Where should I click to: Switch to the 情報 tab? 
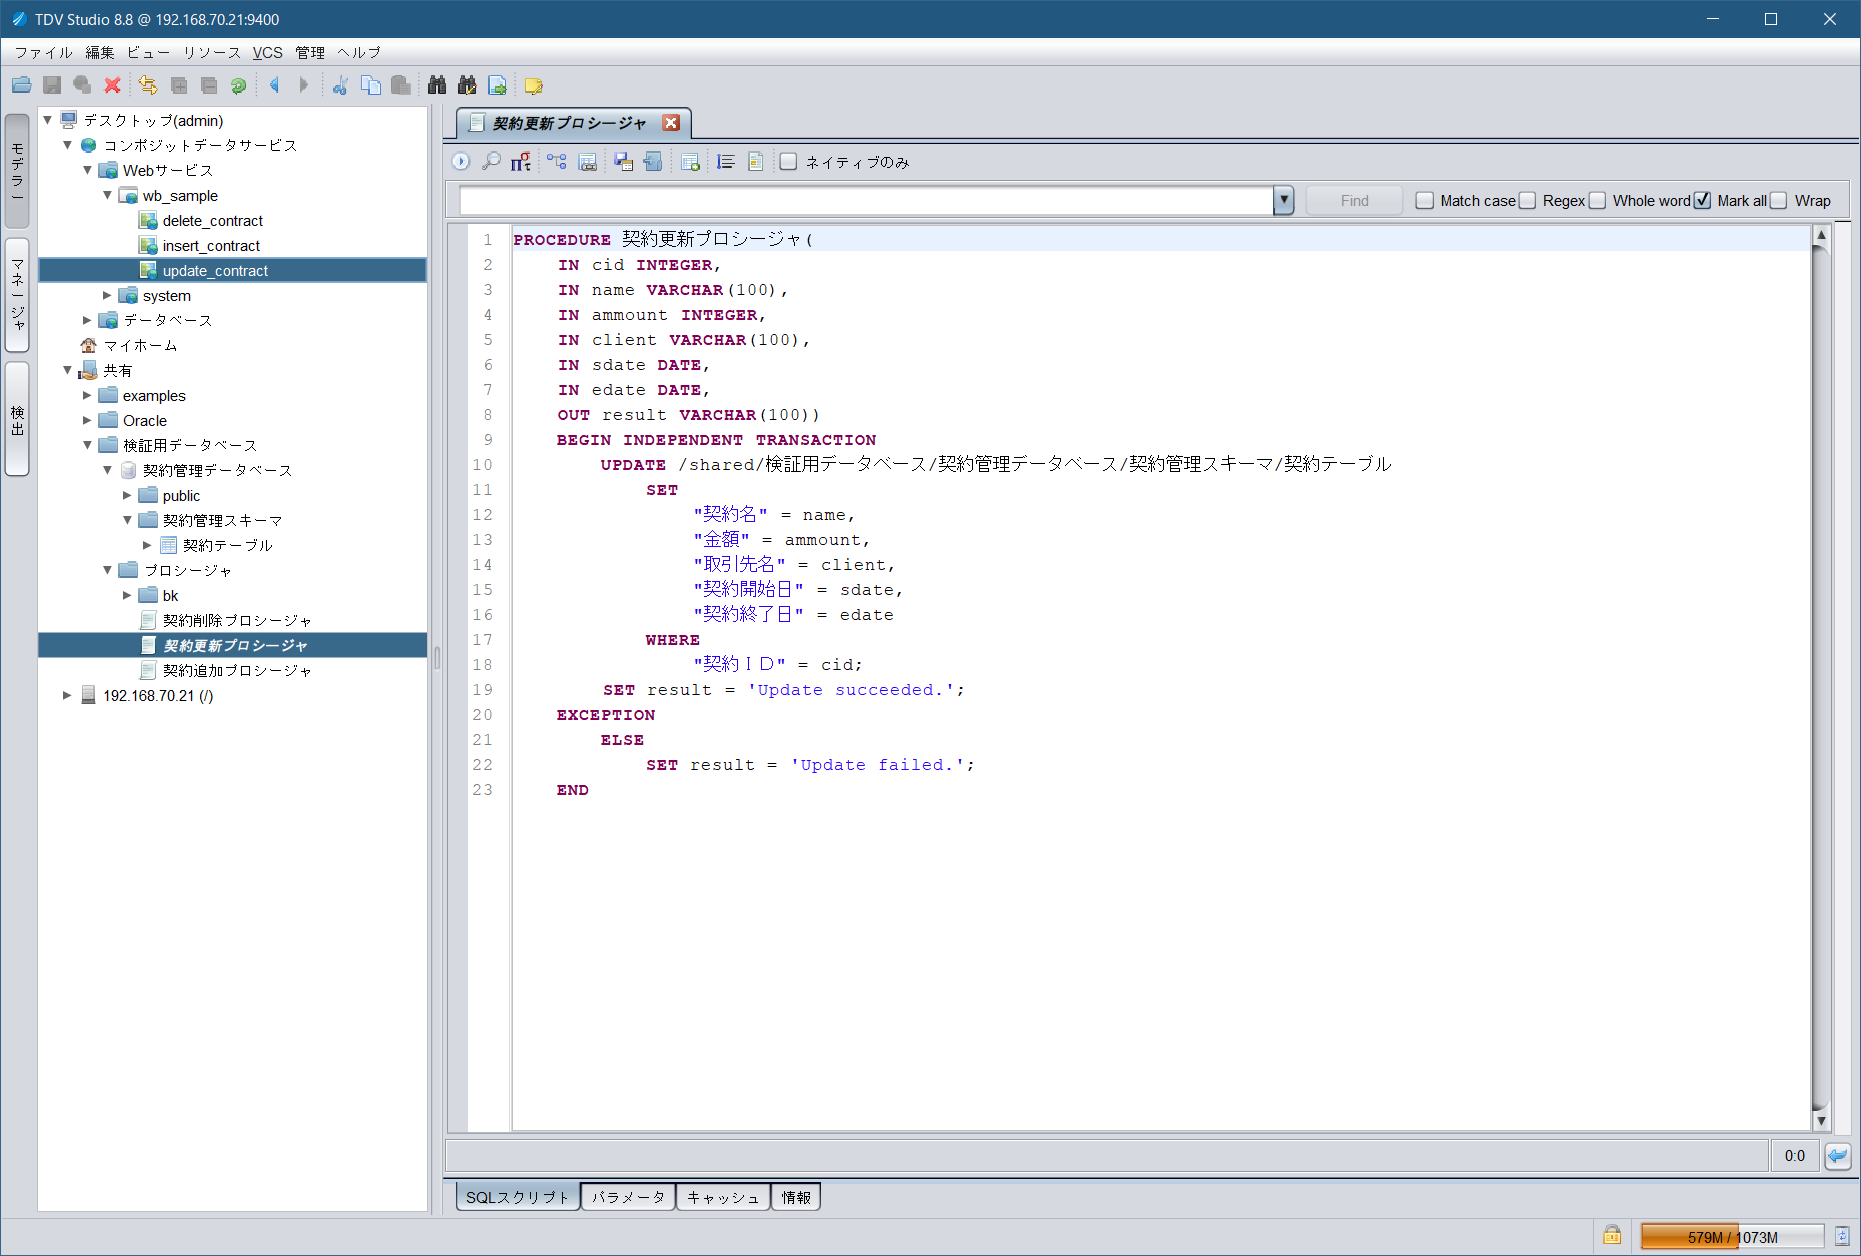pyautogui.click(x=796, y=1197)
